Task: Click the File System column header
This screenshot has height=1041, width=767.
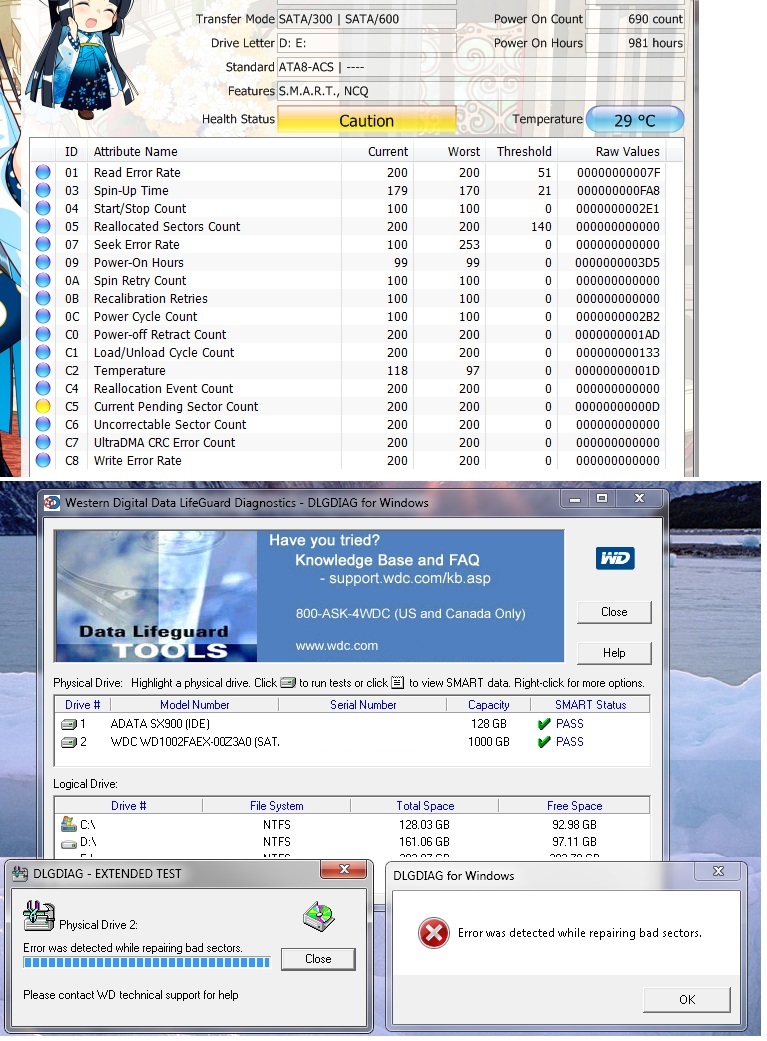Action: pos(276,805)
